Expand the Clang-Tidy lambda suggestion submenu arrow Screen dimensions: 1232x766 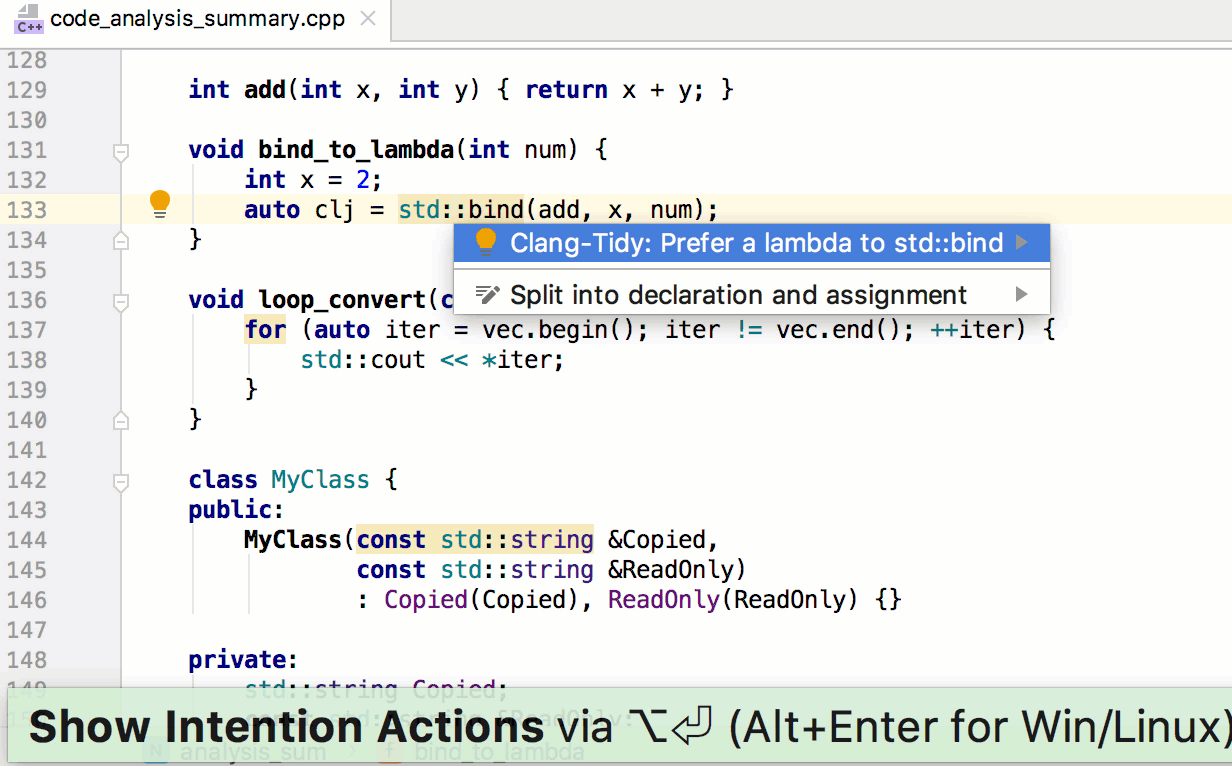(1021, 242)
